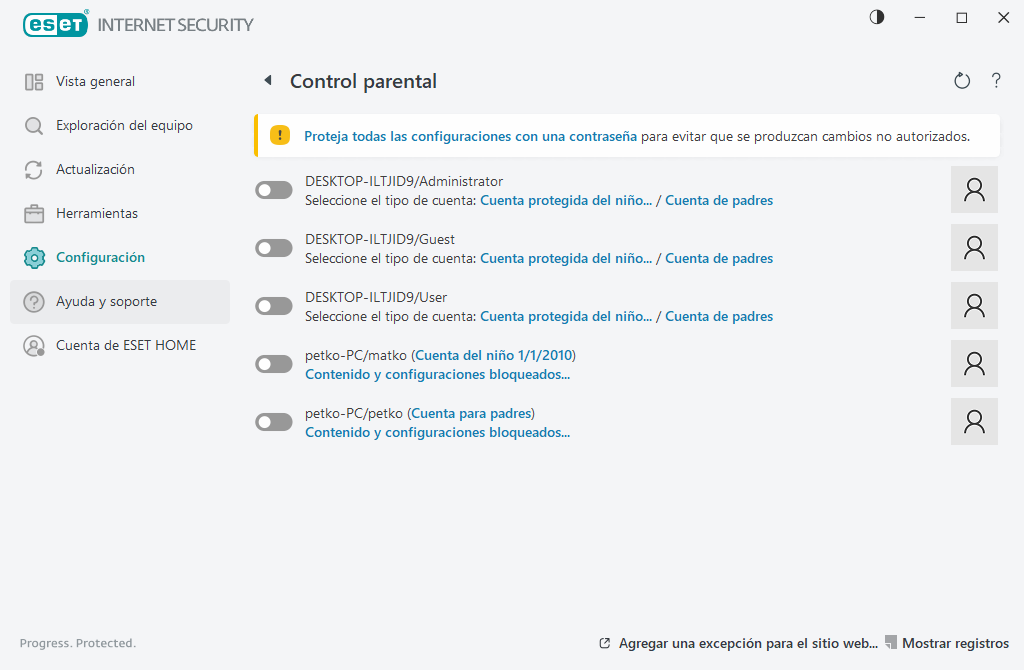Open Mostrar registros at the bottom
Image resolution: width=1024 pixels, height=670 pixels.
point(955,643)
